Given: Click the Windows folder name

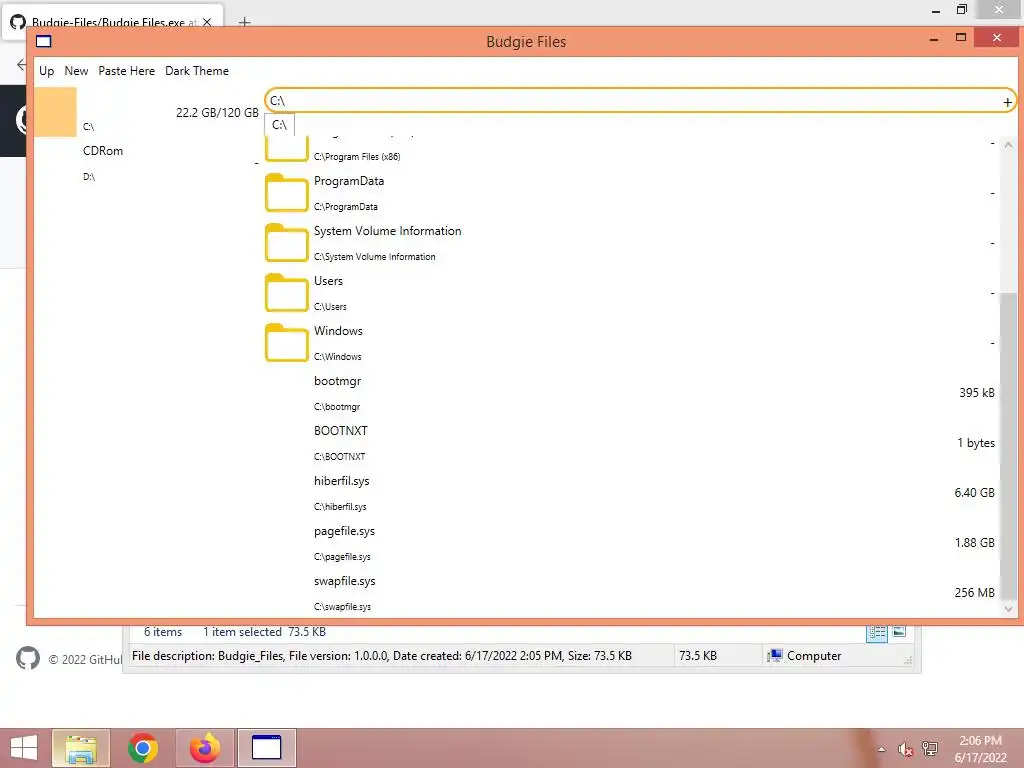Looking at the screenshot, I should (x=338, y=331).
